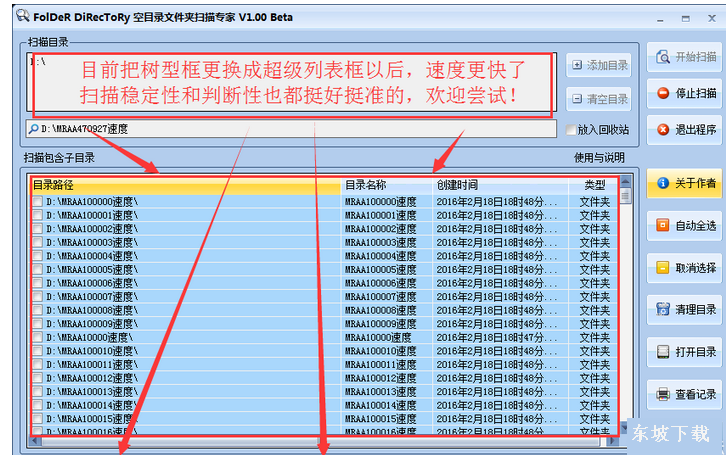Click the name cell MRAA100014速度

tap(381, 405)
